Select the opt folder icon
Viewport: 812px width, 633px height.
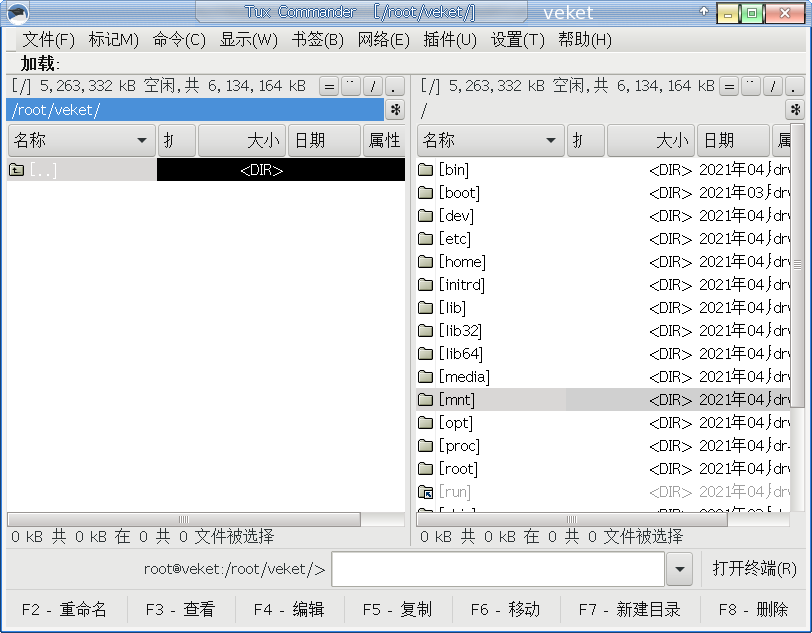425,423
